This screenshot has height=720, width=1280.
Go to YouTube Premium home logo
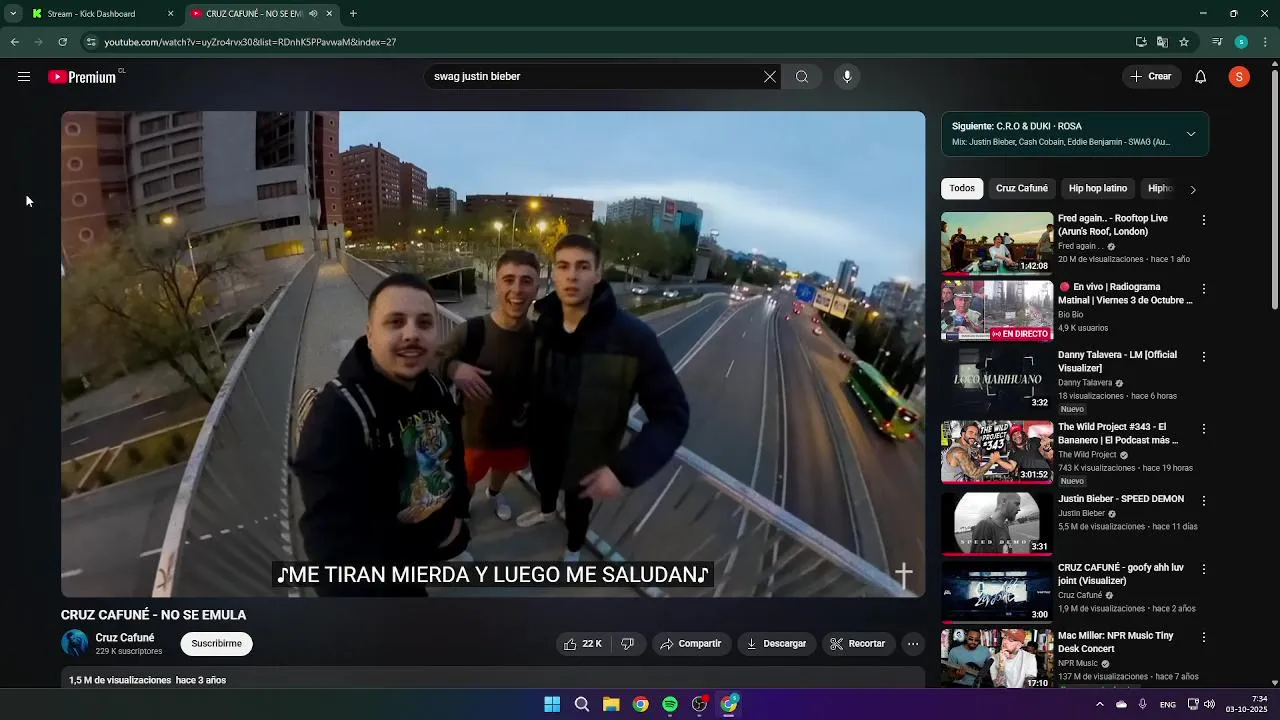click(x=82, y=77)
